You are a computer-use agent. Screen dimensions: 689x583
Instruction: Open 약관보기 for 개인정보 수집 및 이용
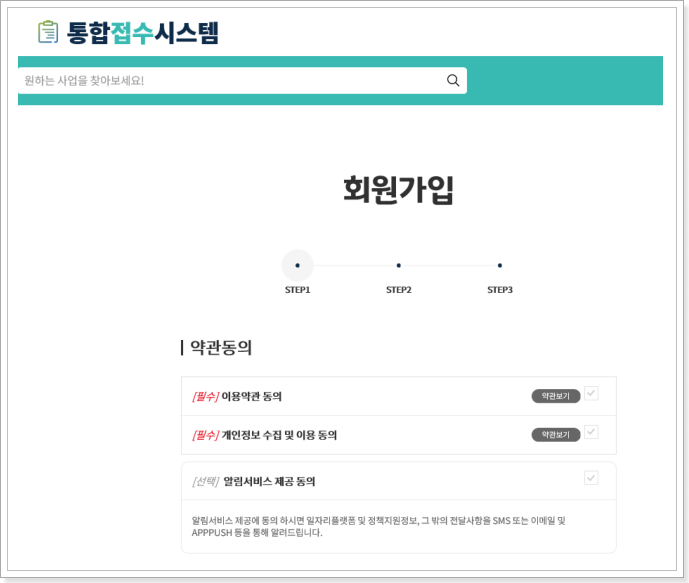[556, 435]
